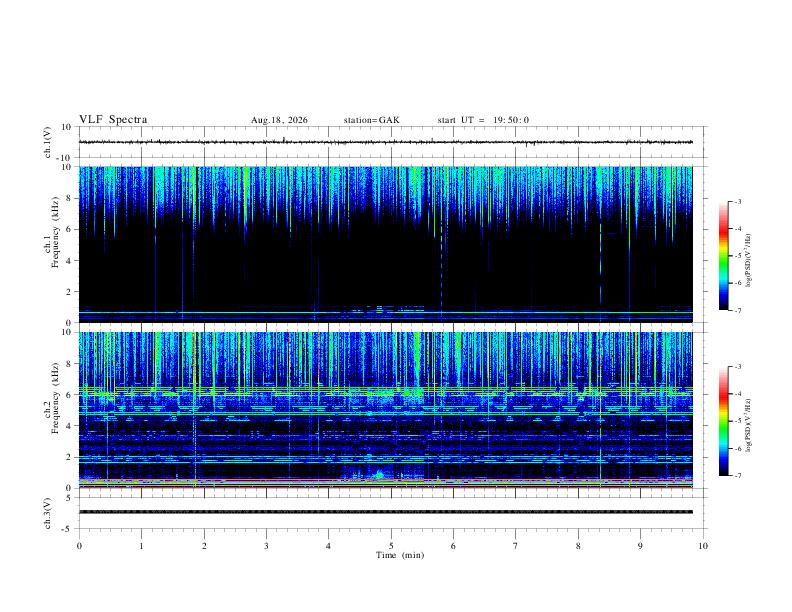Click the VLF Spectra title text
The height and width of the screenshot is (612, 792).
tap(113, 120)
